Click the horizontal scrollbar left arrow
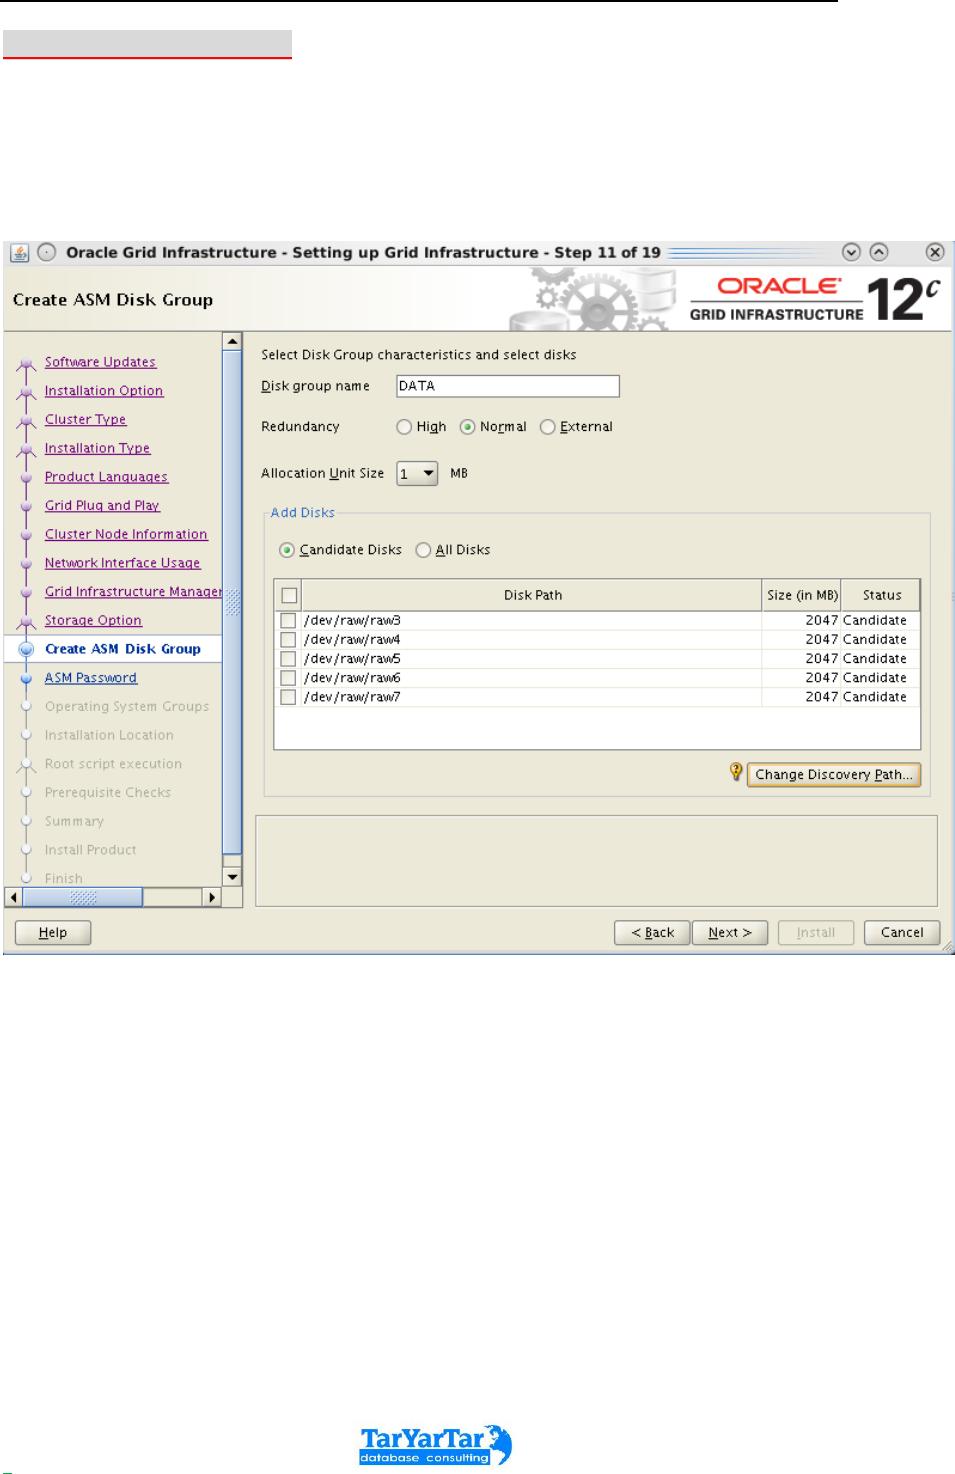This screenshot has width=955, height=1474. 13,897
